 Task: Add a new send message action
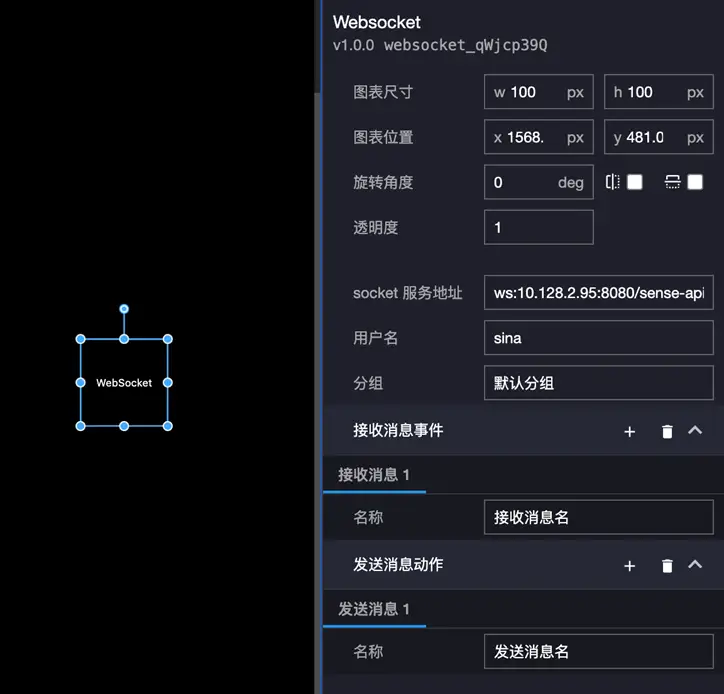tap(629, 565)
